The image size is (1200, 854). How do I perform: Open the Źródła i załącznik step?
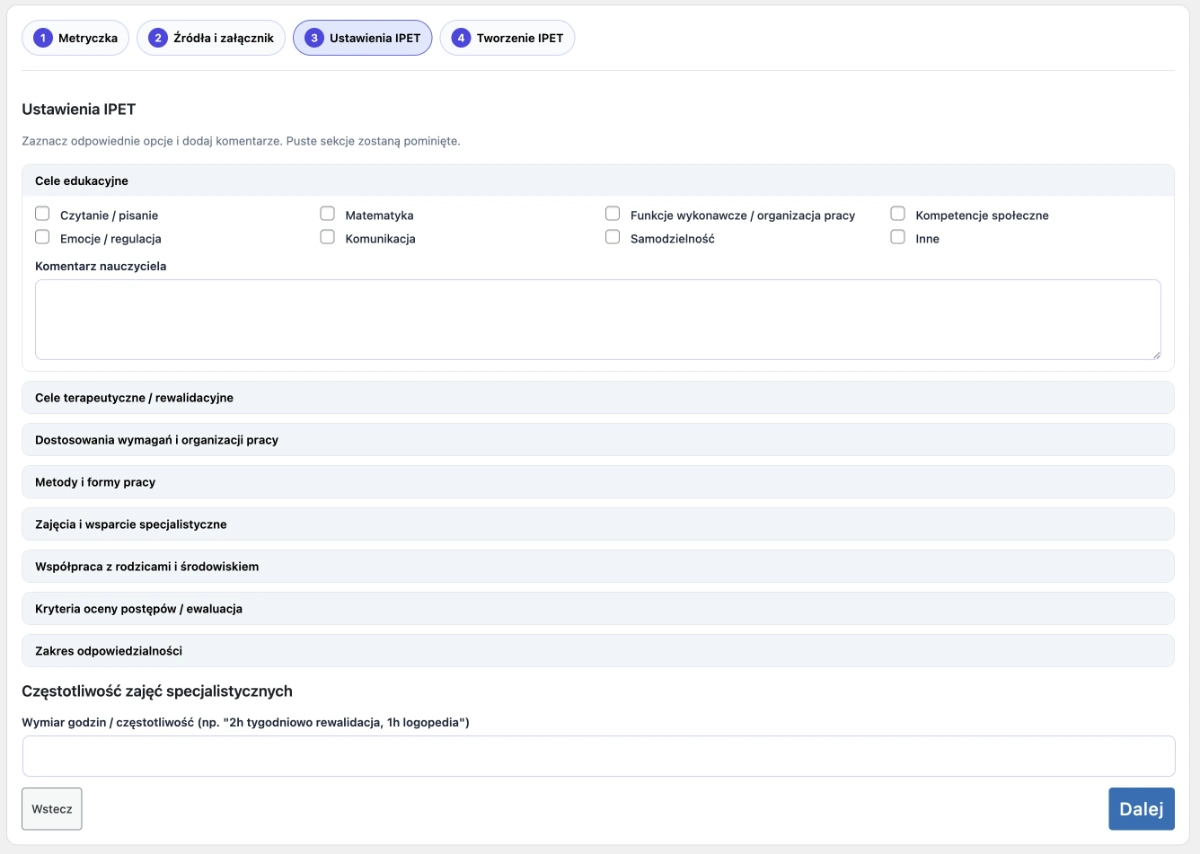[211, 38]
